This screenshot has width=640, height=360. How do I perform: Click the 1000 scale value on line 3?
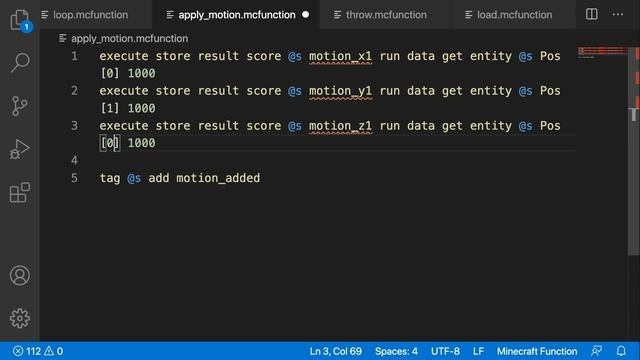pos(141,143)
